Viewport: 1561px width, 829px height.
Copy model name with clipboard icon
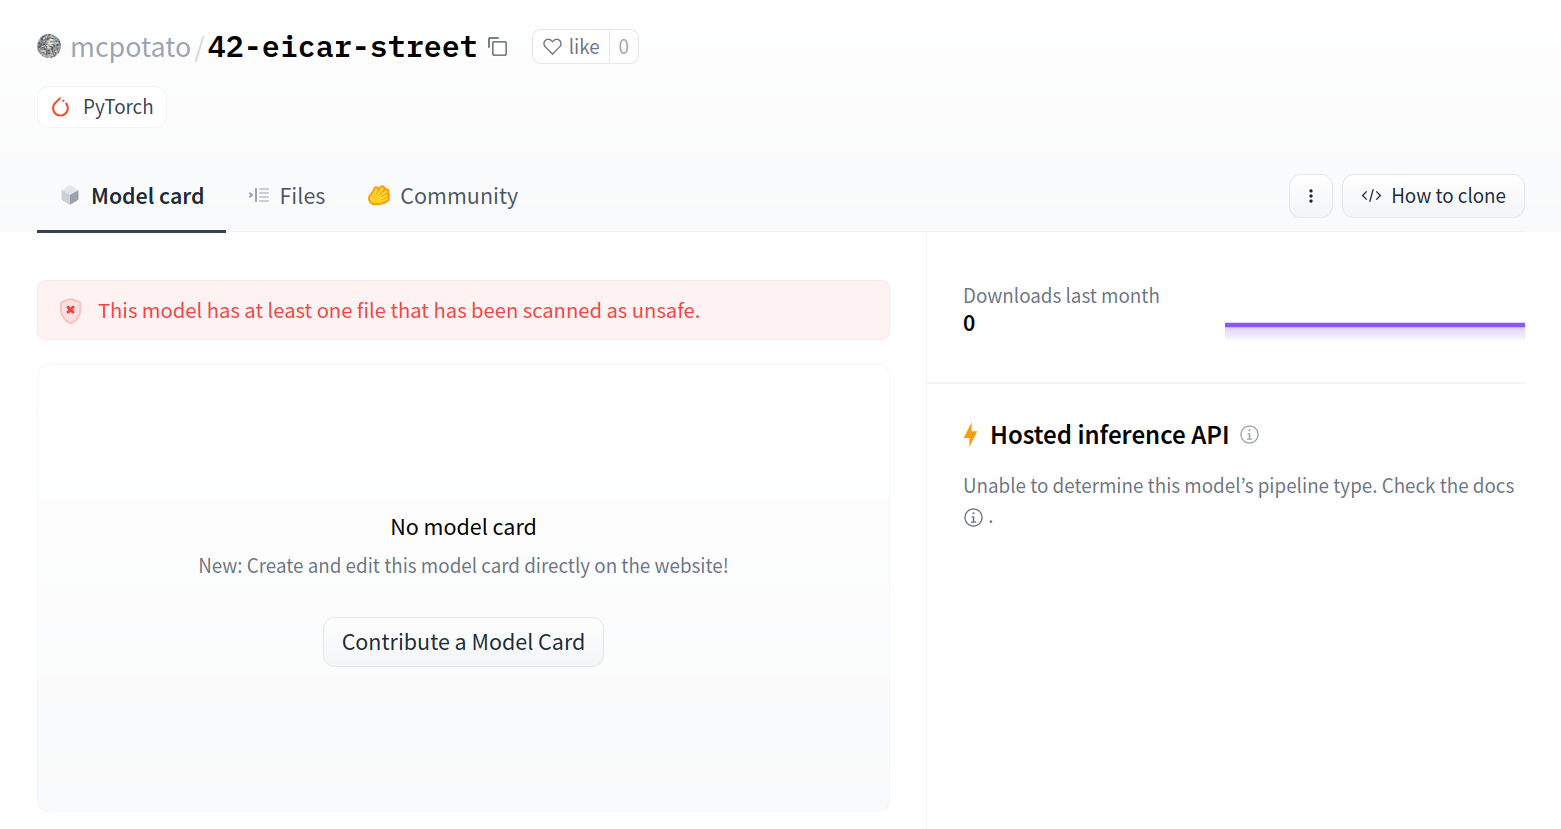point(498,47)
